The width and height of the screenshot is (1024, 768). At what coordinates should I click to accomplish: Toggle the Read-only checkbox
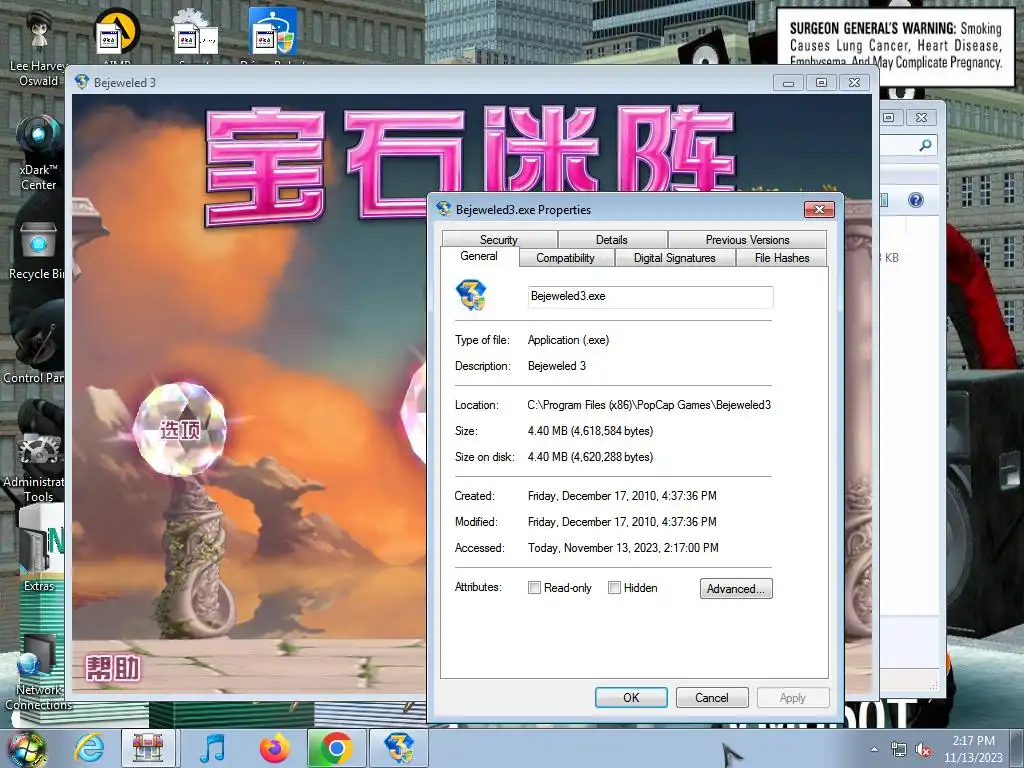pyautogui.click(x=534, y=588)
